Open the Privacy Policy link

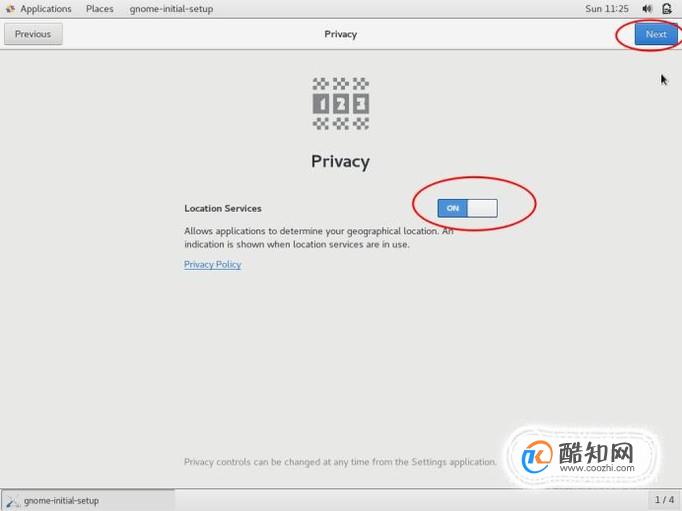coord(212,264)
